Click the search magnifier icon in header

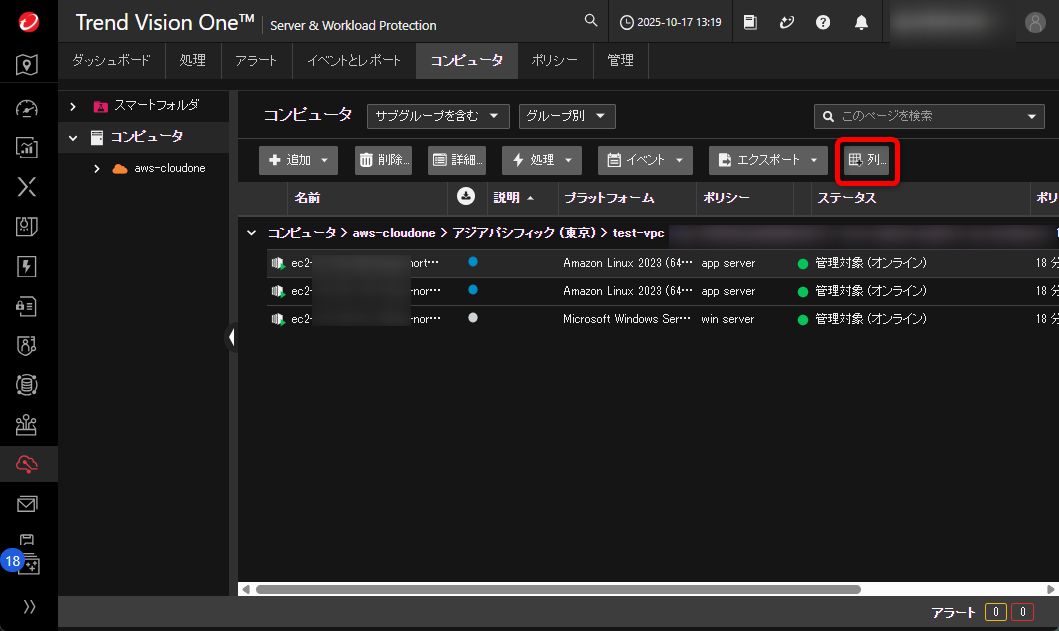[591, 21]
